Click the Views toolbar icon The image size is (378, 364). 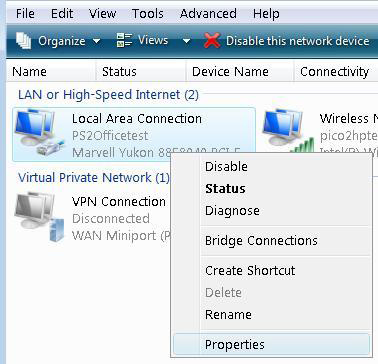(124, 41)
